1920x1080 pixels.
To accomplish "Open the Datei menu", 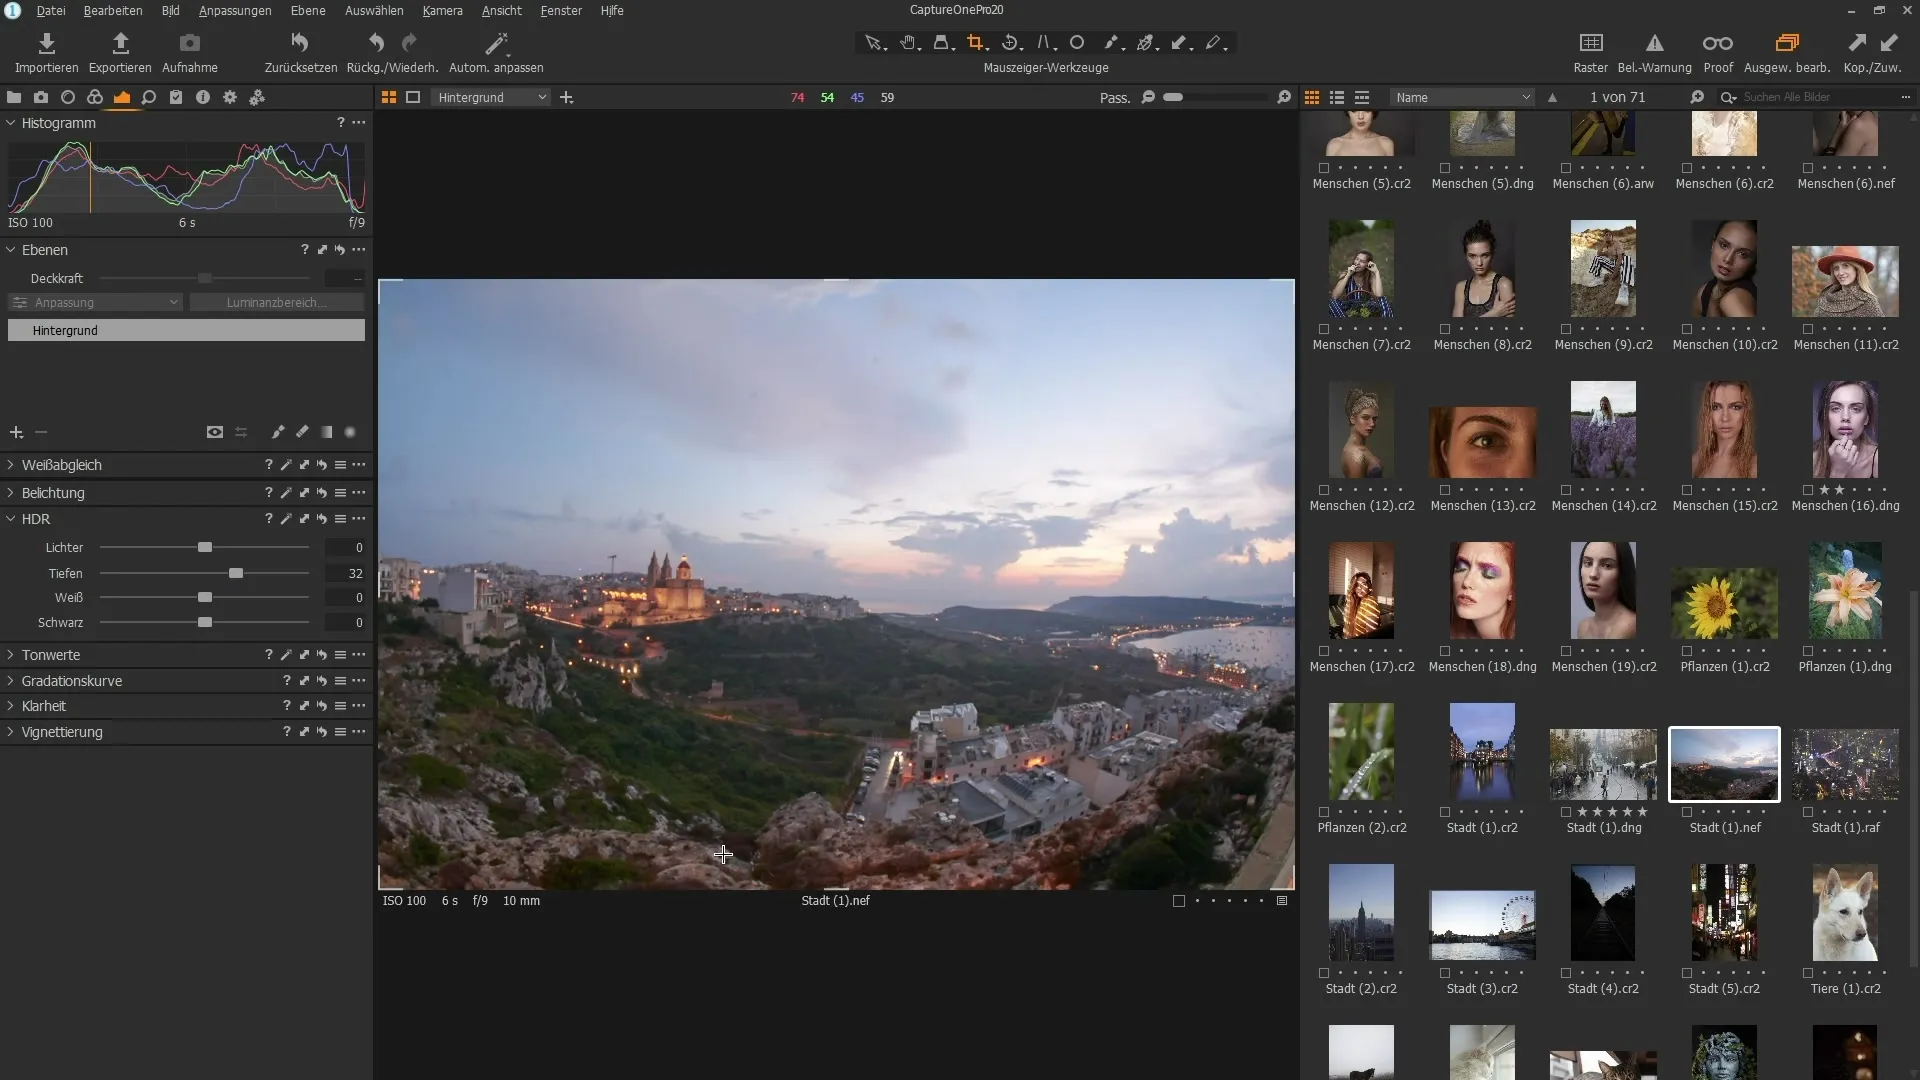I will coord(51,11).
